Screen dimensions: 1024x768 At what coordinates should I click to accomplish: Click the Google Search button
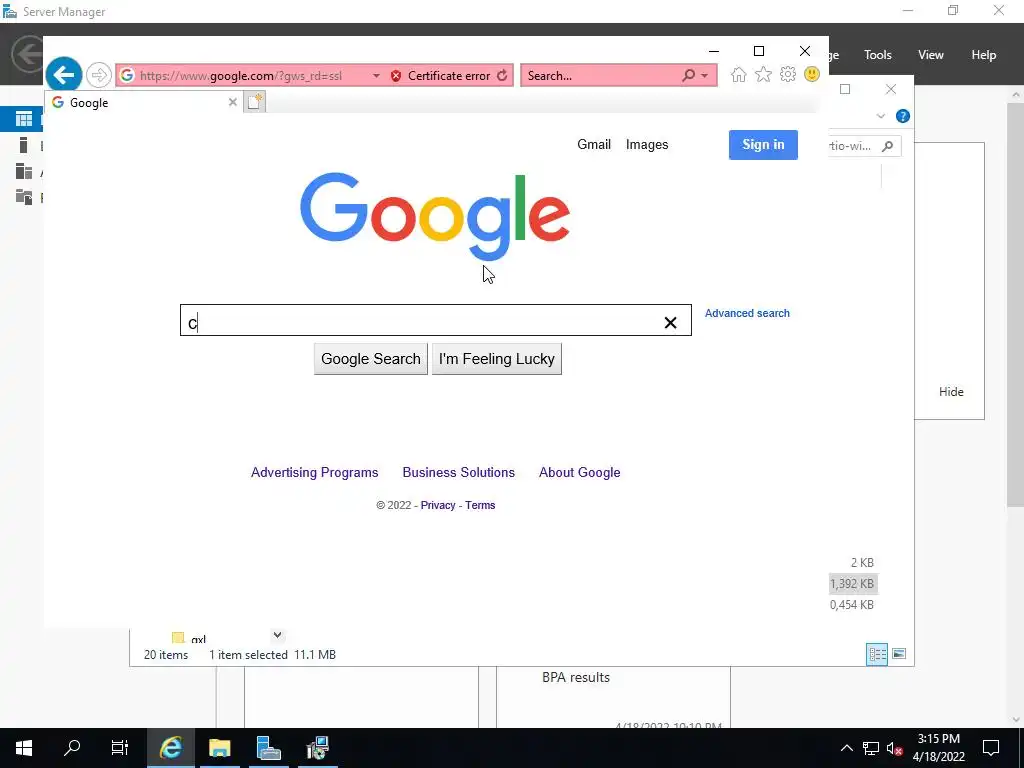point(370,359)
